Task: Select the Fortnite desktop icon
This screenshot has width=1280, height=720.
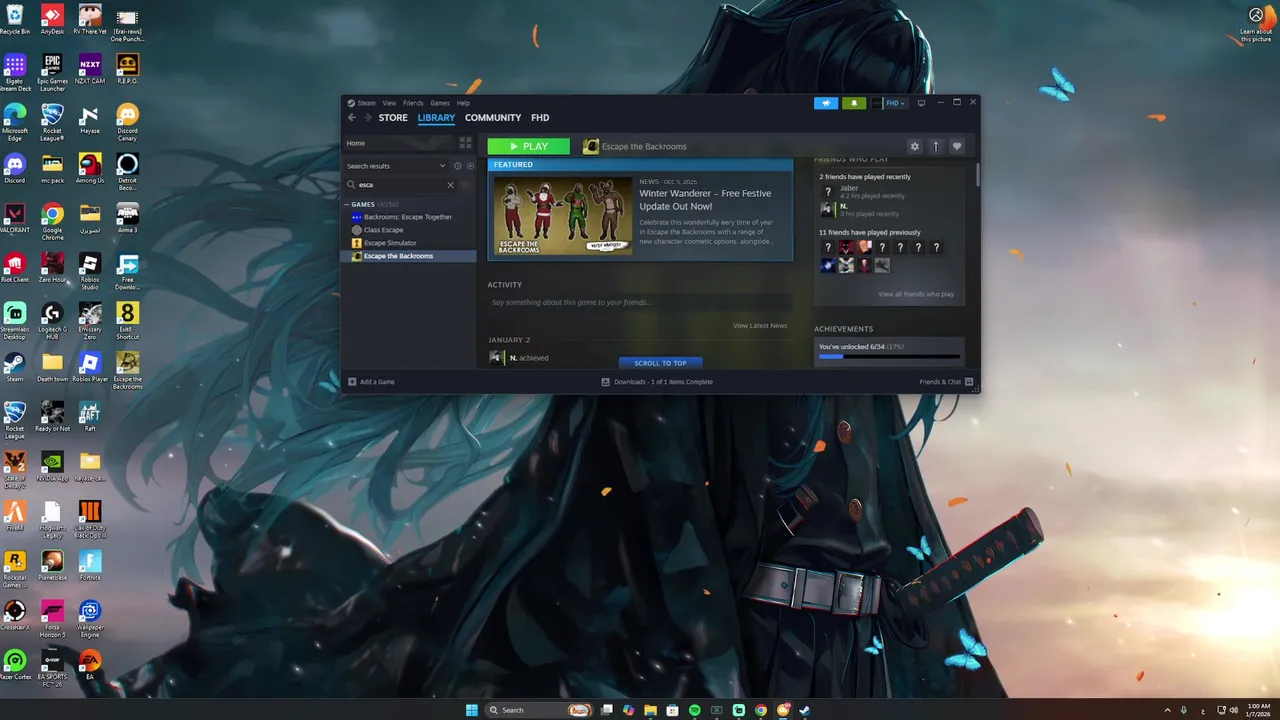Action: (x=90, y=565)
